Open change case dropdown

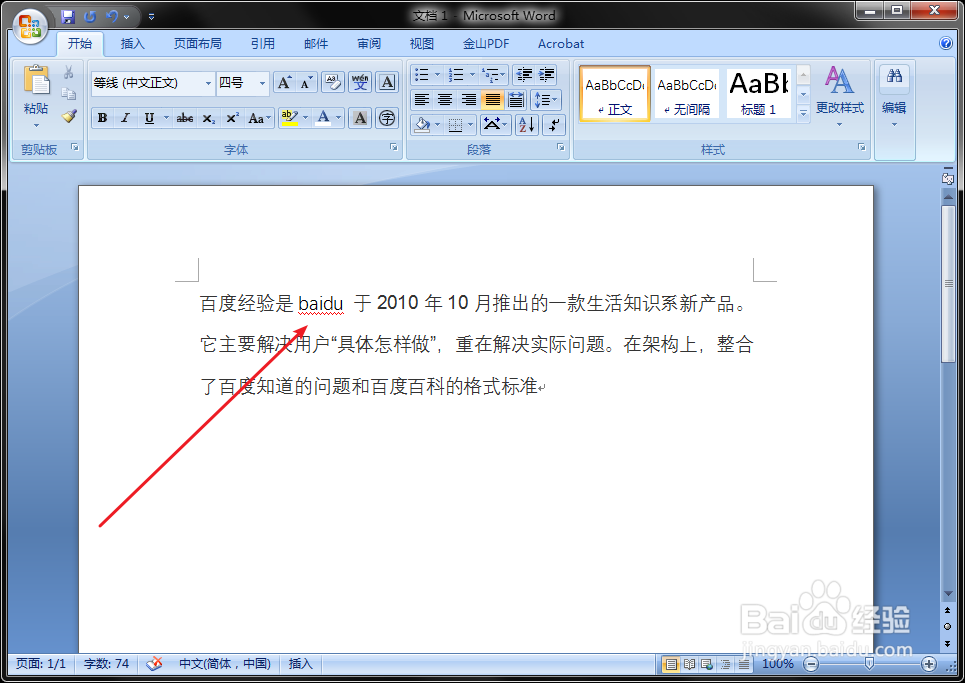pos(259,118)
